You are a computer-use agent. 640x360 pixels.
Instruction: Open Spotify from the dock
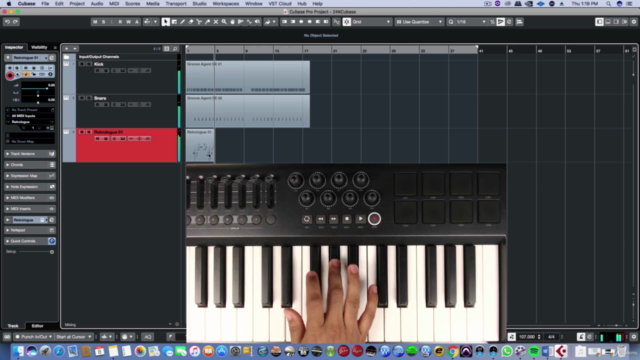[534, 351]
